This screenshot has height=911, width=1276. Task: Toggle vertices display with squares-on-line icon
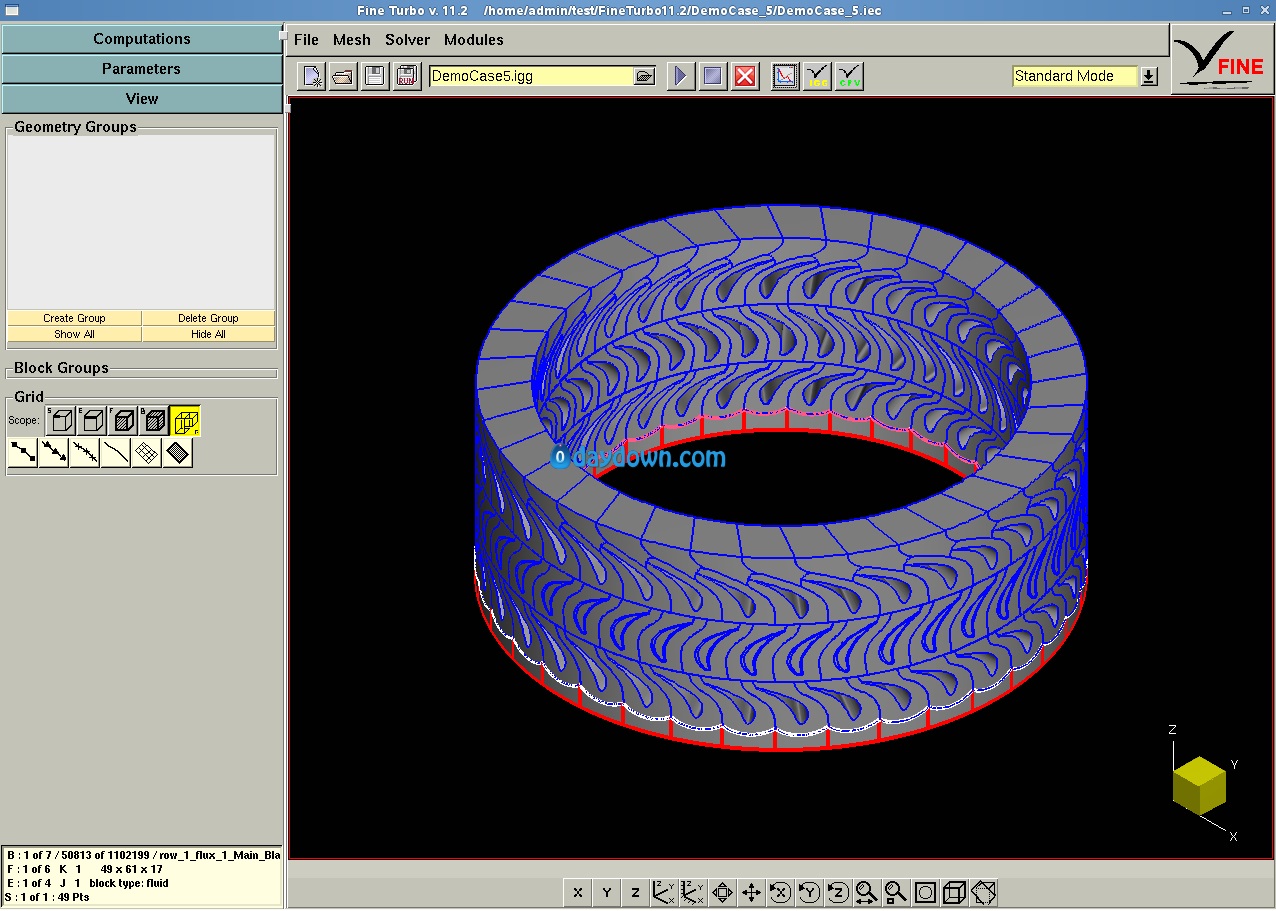coord(23,453)
